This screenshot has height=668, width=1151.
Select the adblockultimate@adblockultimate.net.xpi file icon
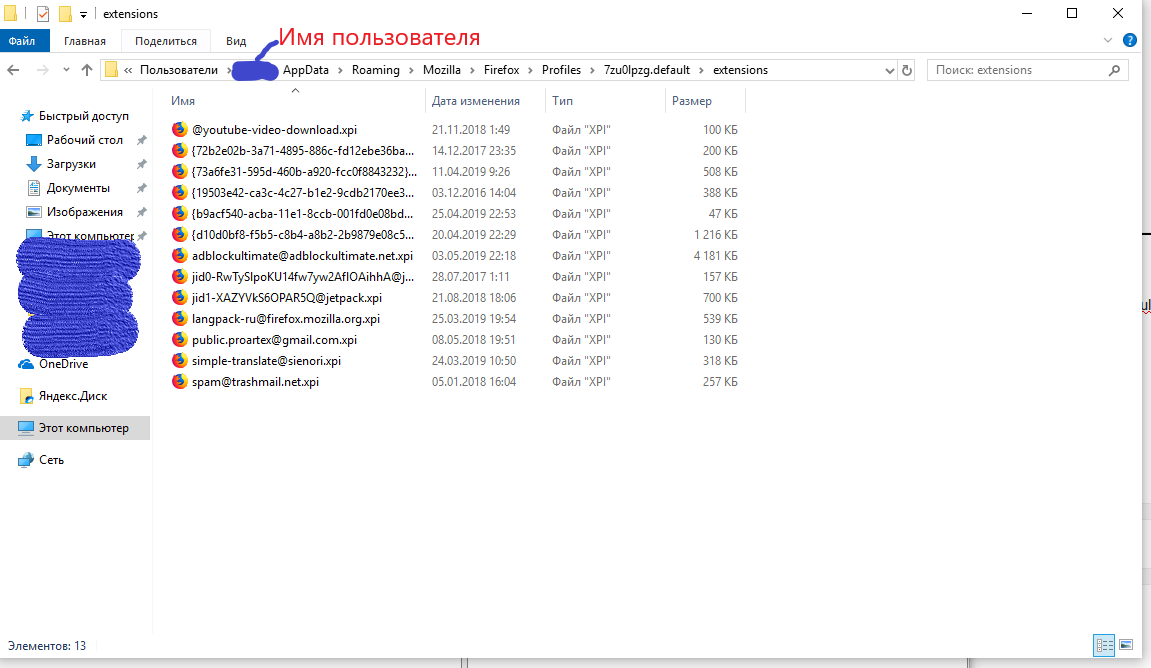click(180, 255)
